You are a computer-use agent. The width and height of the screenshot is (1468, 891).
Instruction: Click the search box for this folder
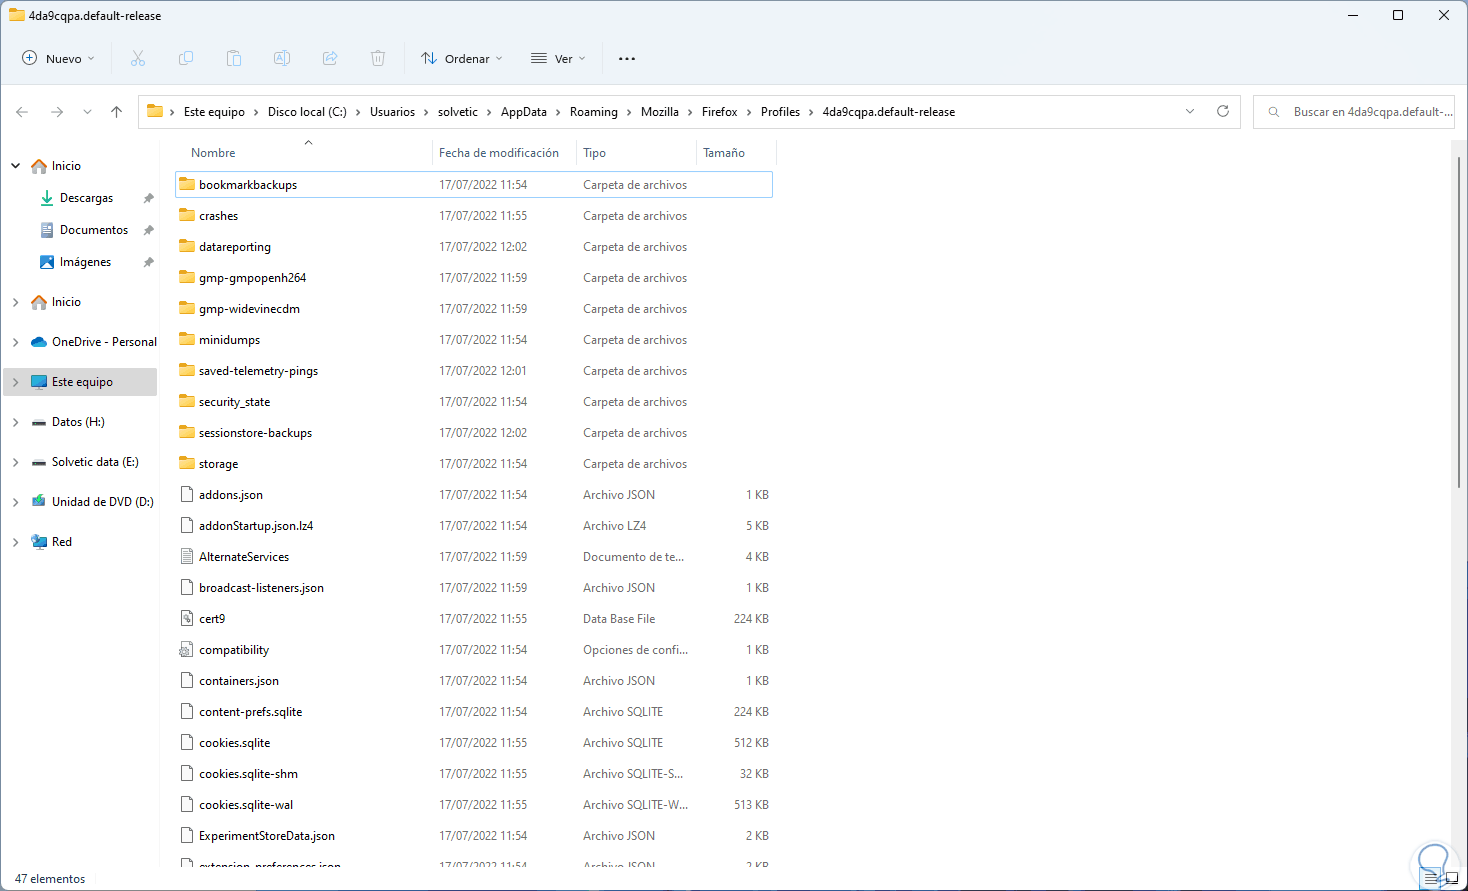click(1356, 112)
